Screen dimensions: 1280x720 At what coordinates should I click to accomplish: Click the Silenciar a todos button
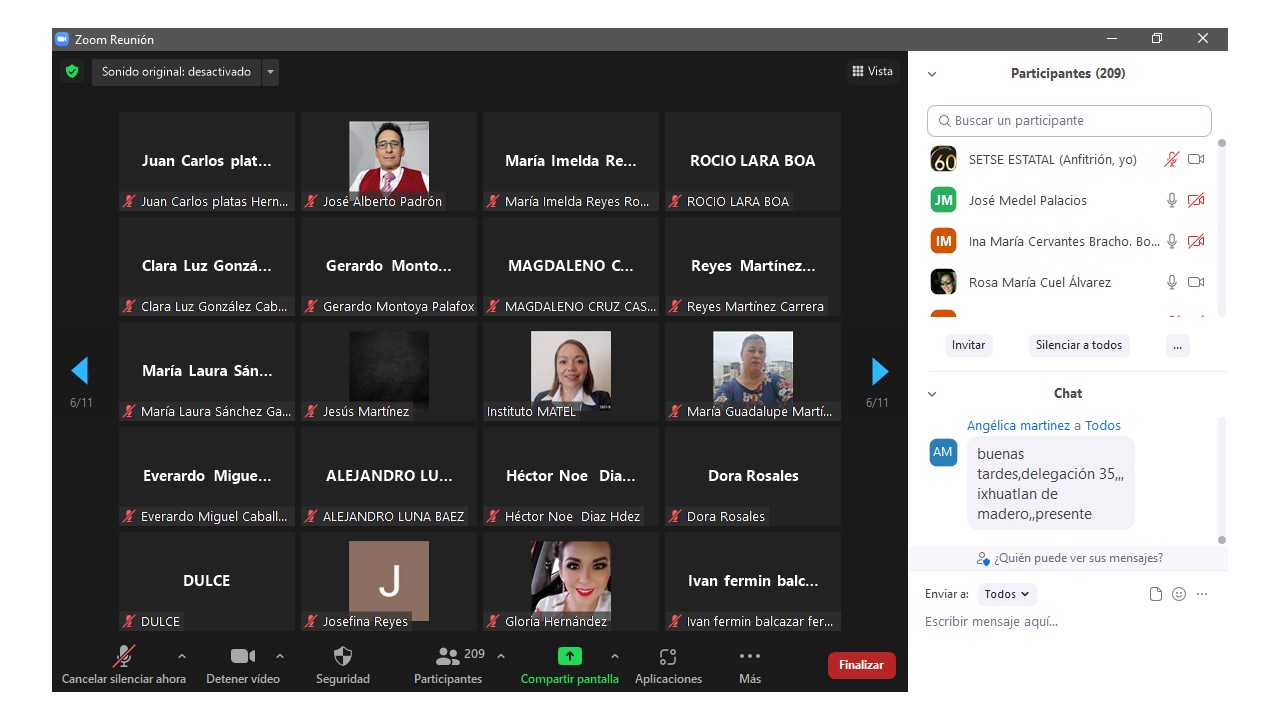tap(1078, 345)
